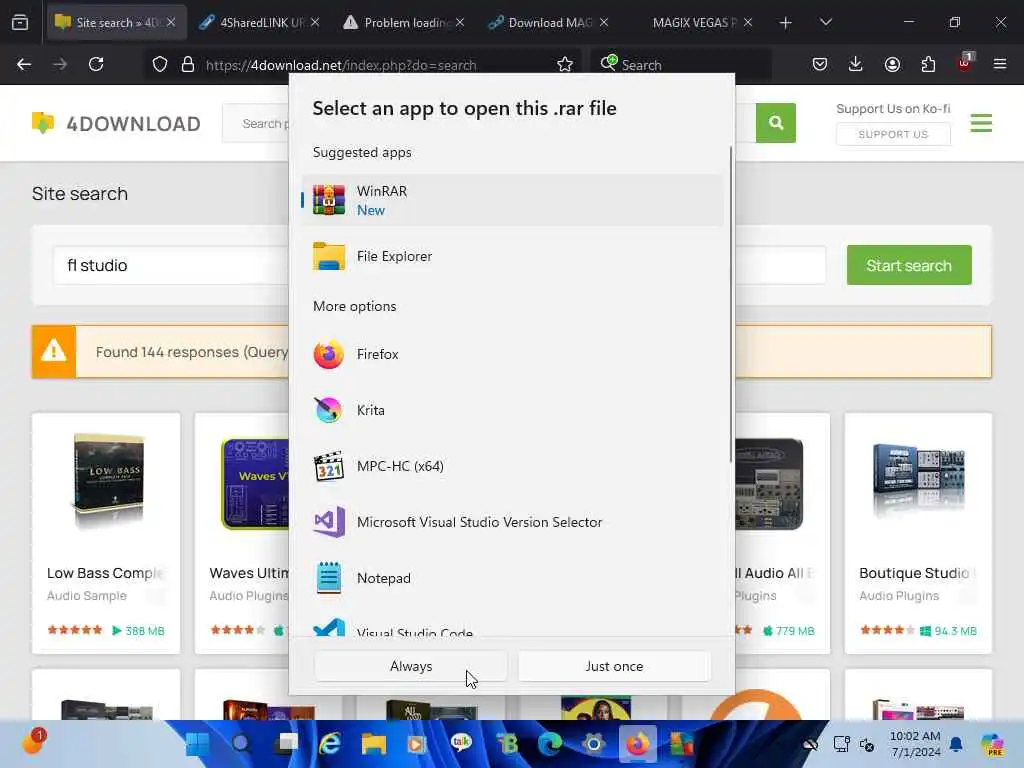Click the Start search button
1024x768 pixels.
[909, 265]
